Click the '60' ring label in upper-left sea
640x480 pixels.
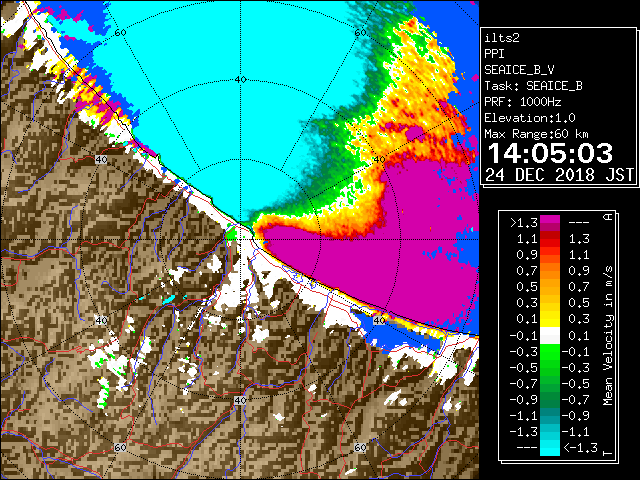(x=120, y=33)
